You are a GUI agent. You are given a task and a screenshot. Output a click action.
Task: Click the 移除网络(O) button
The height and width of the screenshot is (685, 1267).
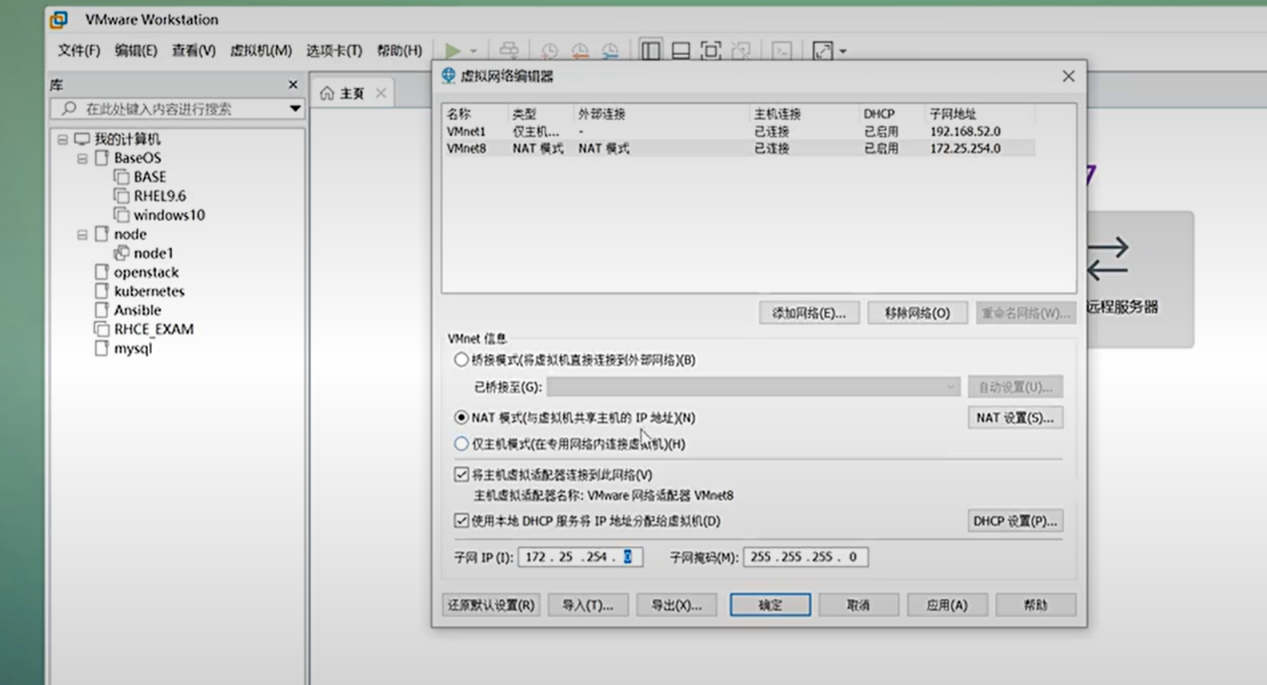(917, 313)
